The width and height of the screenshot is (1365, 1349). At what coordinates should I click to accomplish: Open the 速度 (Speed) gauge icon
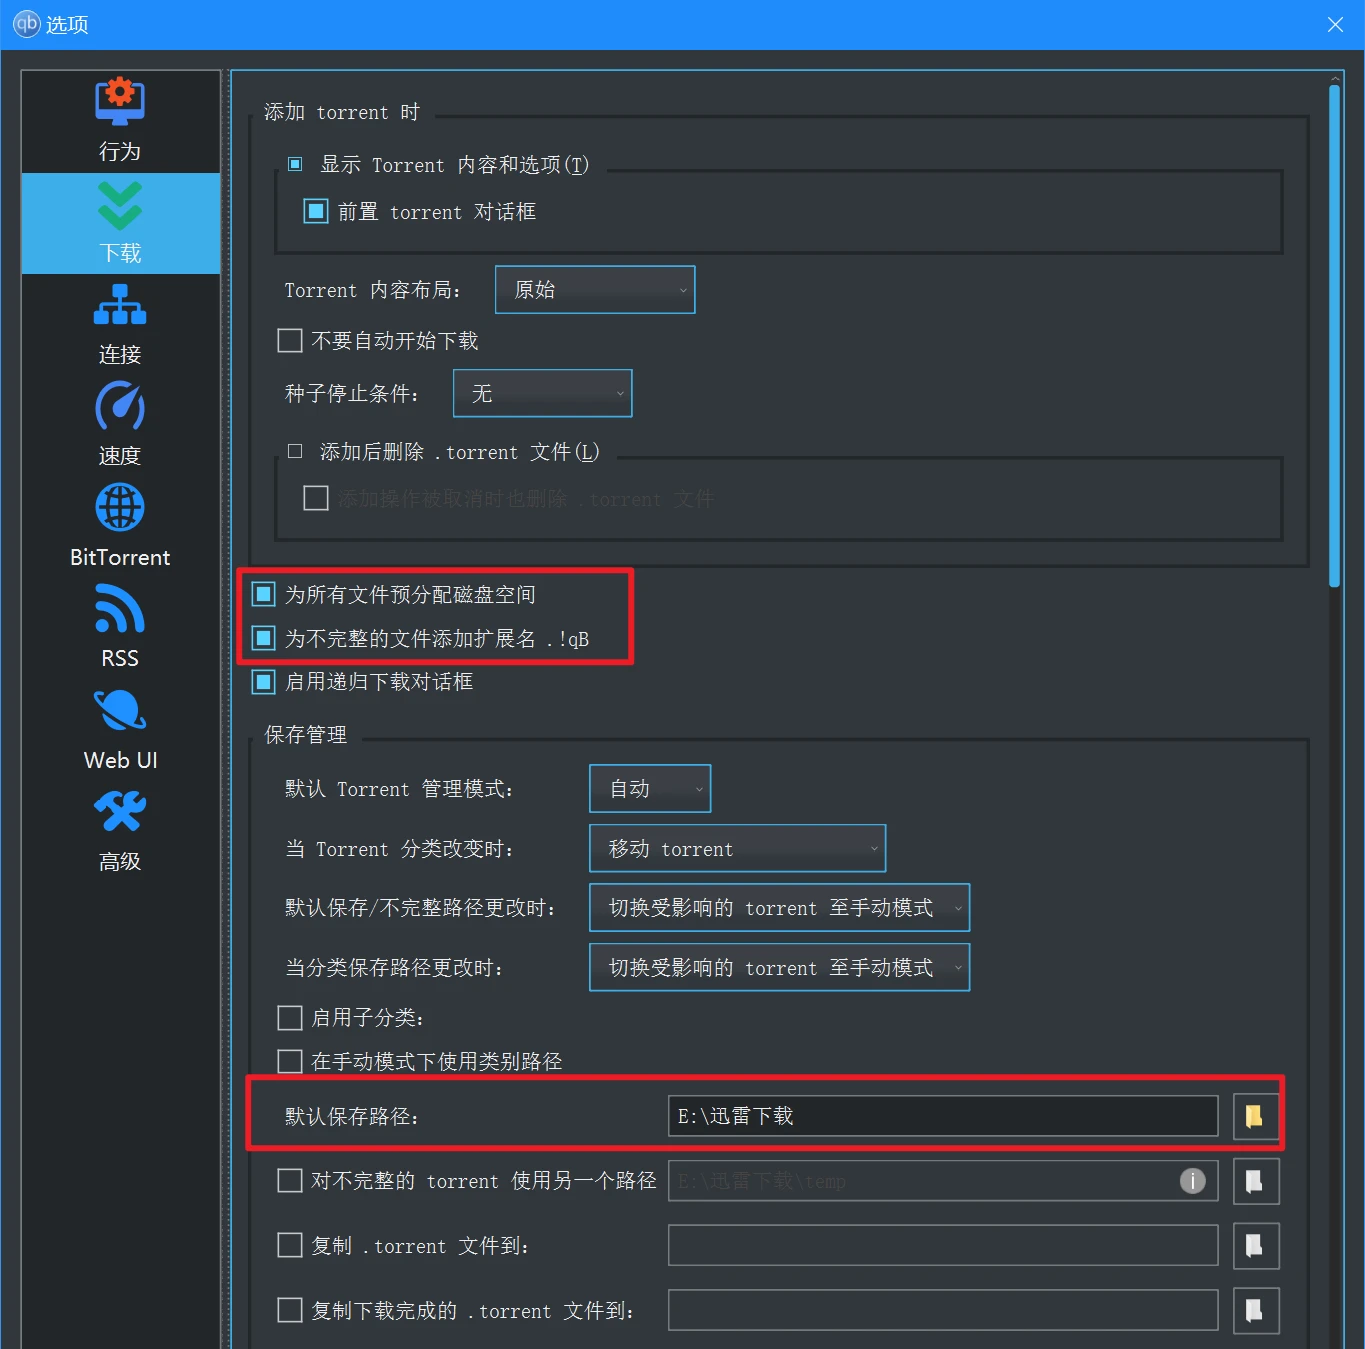(120, 406)
